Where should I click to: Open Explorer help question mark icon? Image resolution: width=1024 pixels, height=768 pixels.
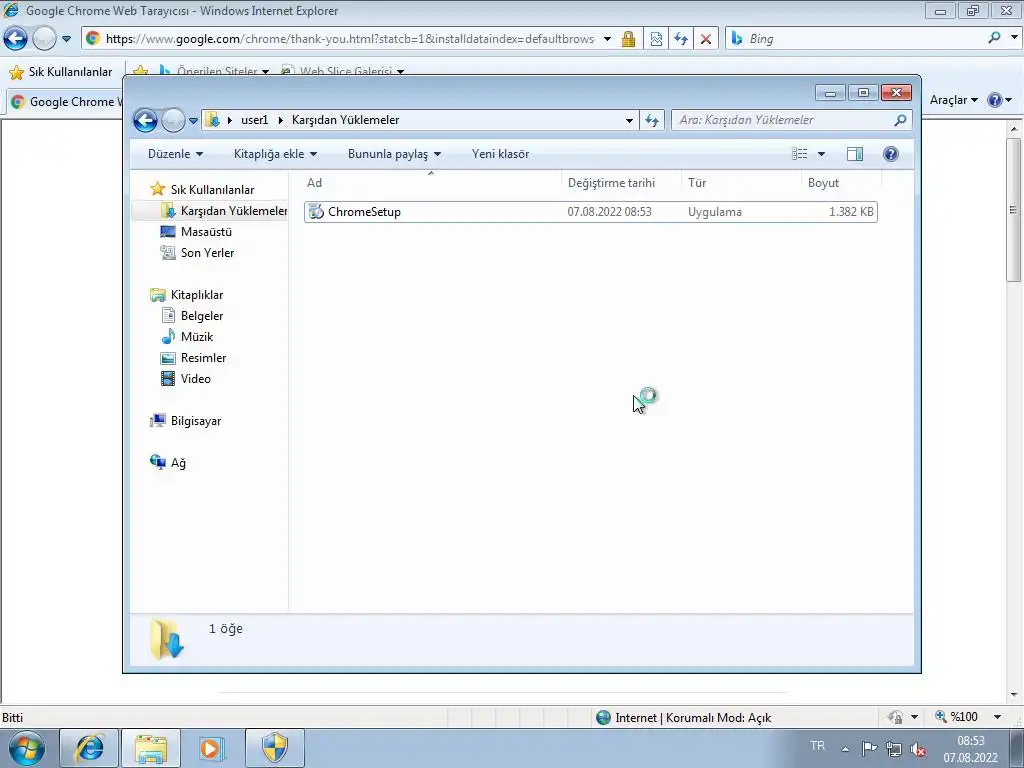[890, 154]
